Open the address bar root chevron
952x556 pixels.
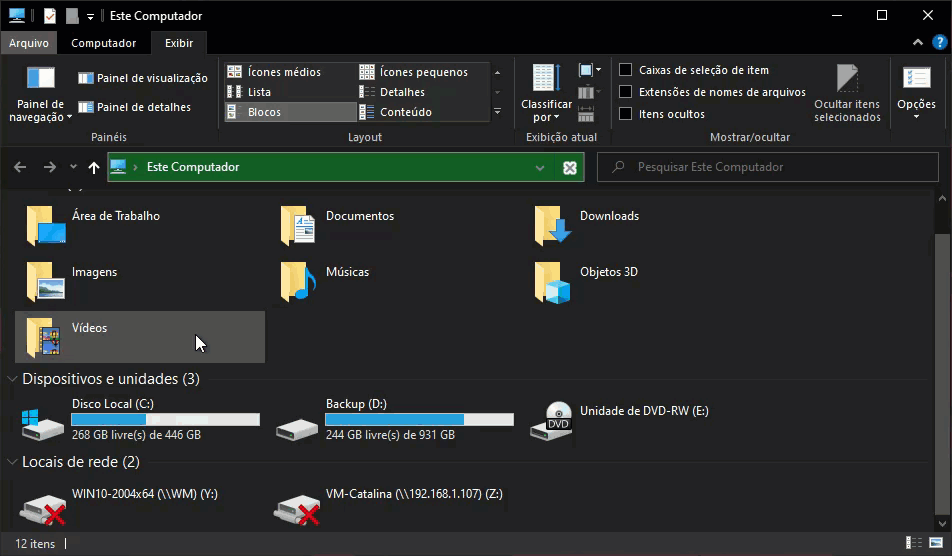pyautogui.click(x=135, y=168)
